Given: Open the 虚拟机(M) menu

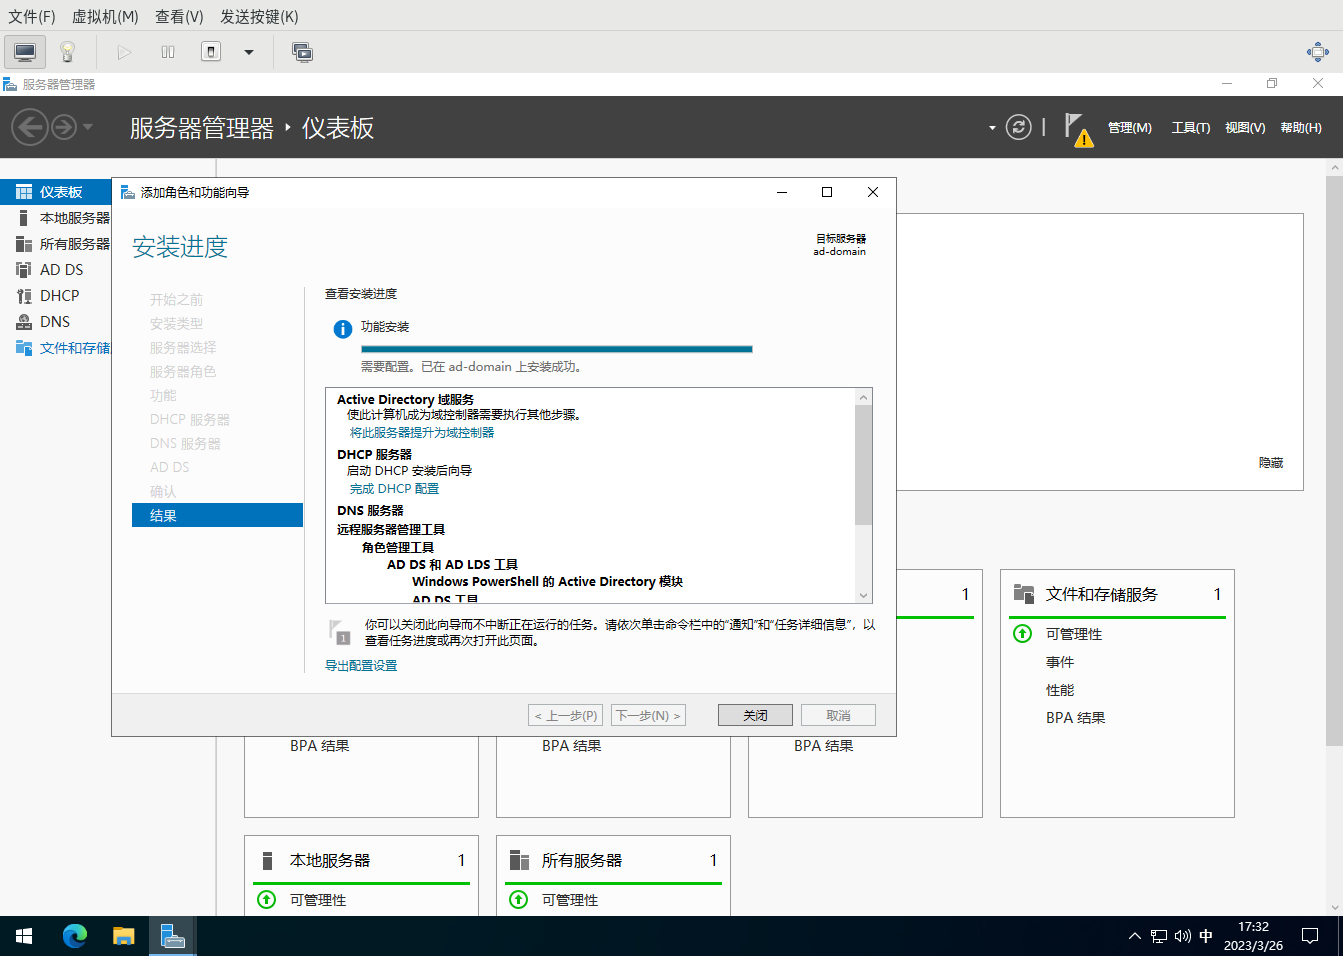Looking at the screenshot, I should tap(105, 16).
